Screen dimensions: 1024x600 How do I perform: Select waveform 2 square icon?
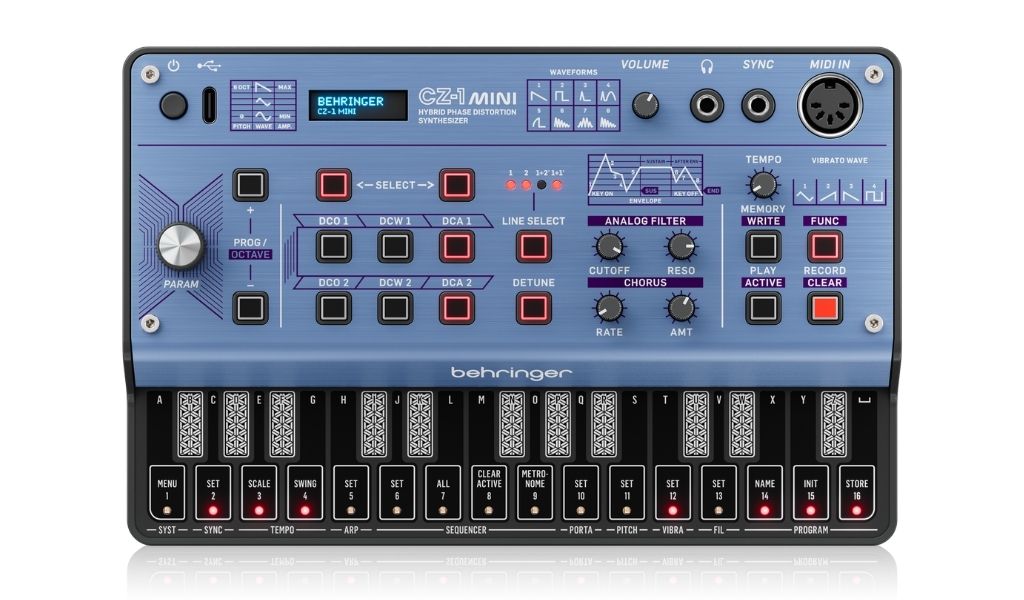[x=562, y=93]
